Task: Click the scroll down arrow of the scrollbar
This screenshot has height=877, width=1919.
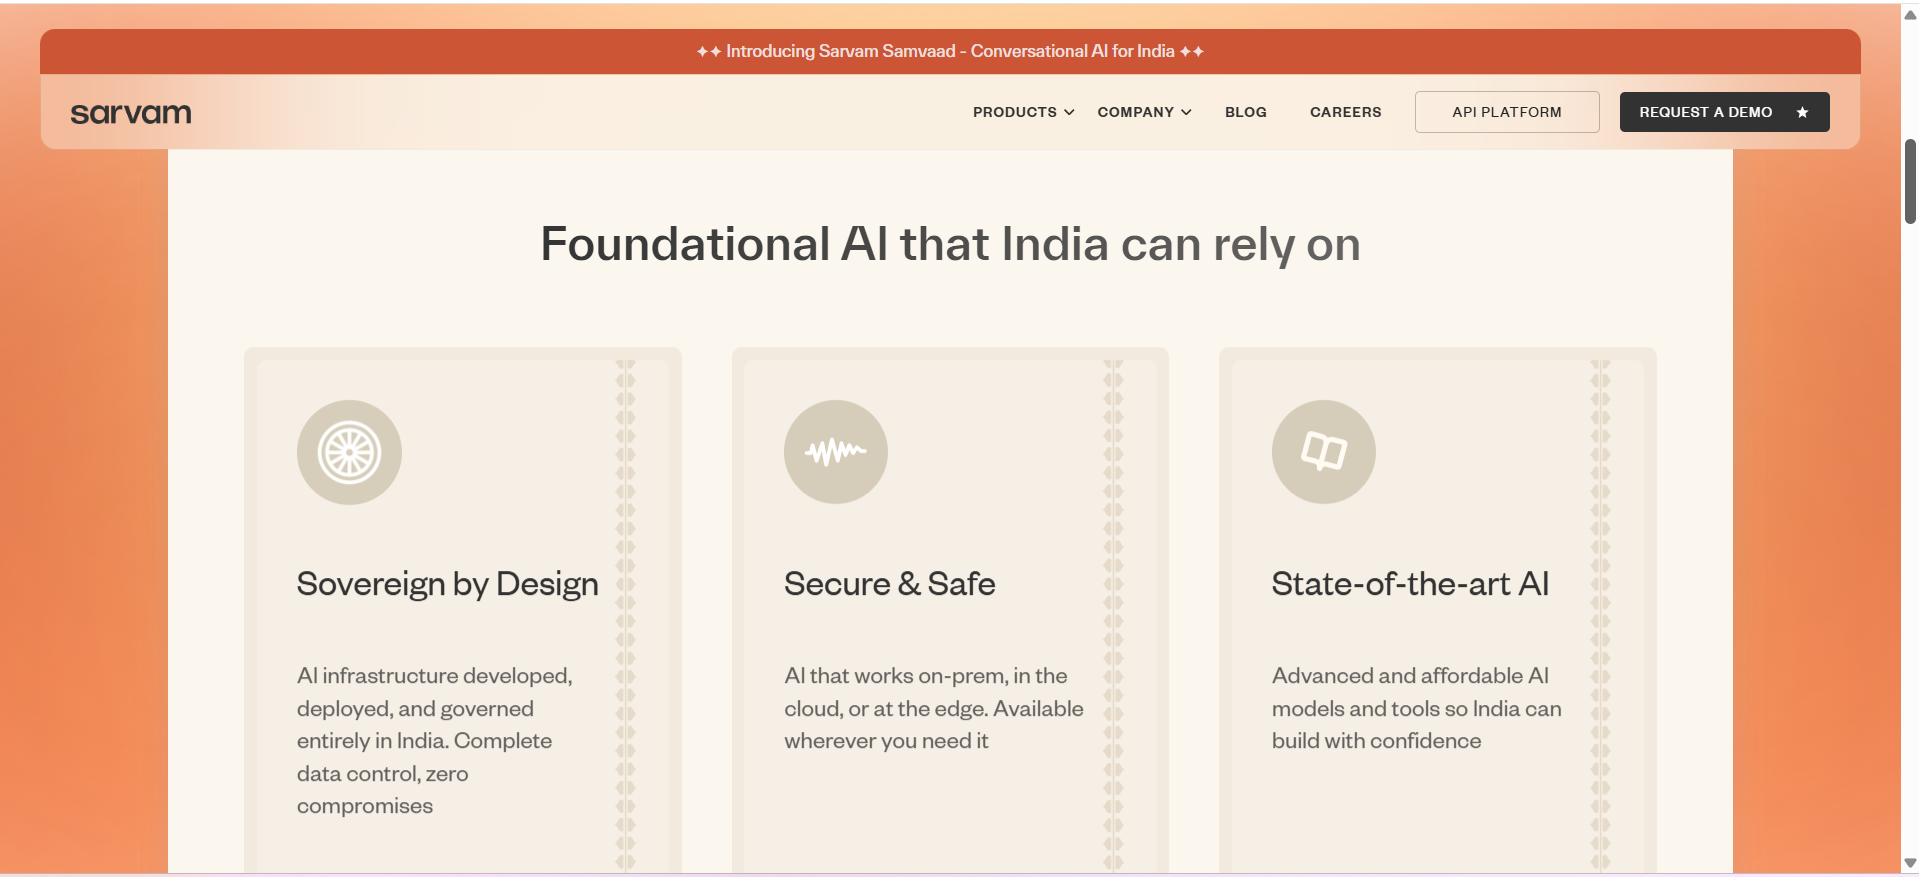Action: click(1910, 862)
